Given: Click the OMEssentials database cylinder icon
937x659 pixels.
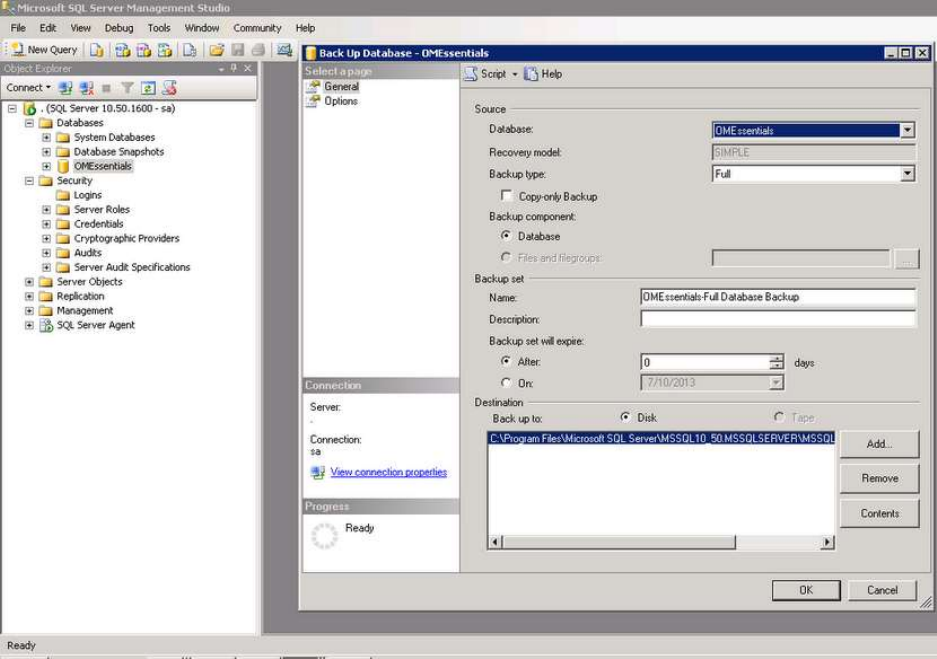Looking at the screenshot, I should pyautogui.click(x=63, y=166).
